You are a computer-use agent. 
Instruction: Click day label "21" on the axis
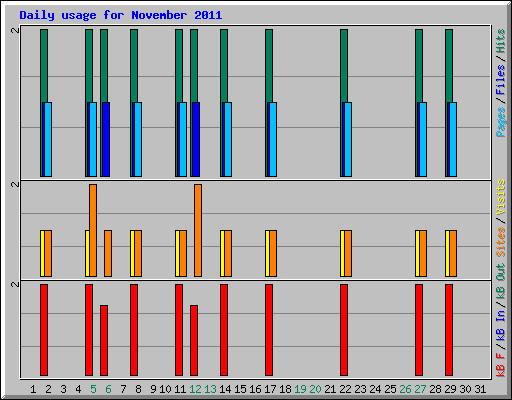330,389
